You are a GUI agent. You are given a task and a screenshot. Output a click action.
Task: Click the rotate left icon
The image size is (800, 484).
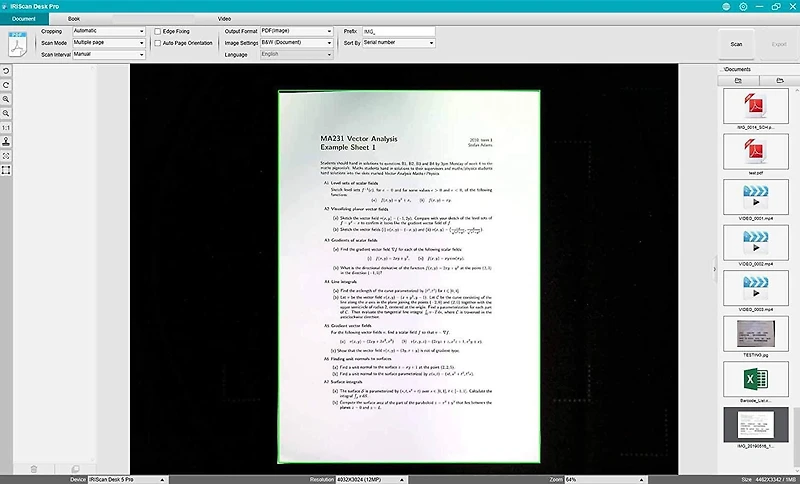click(x=7, y=71)
